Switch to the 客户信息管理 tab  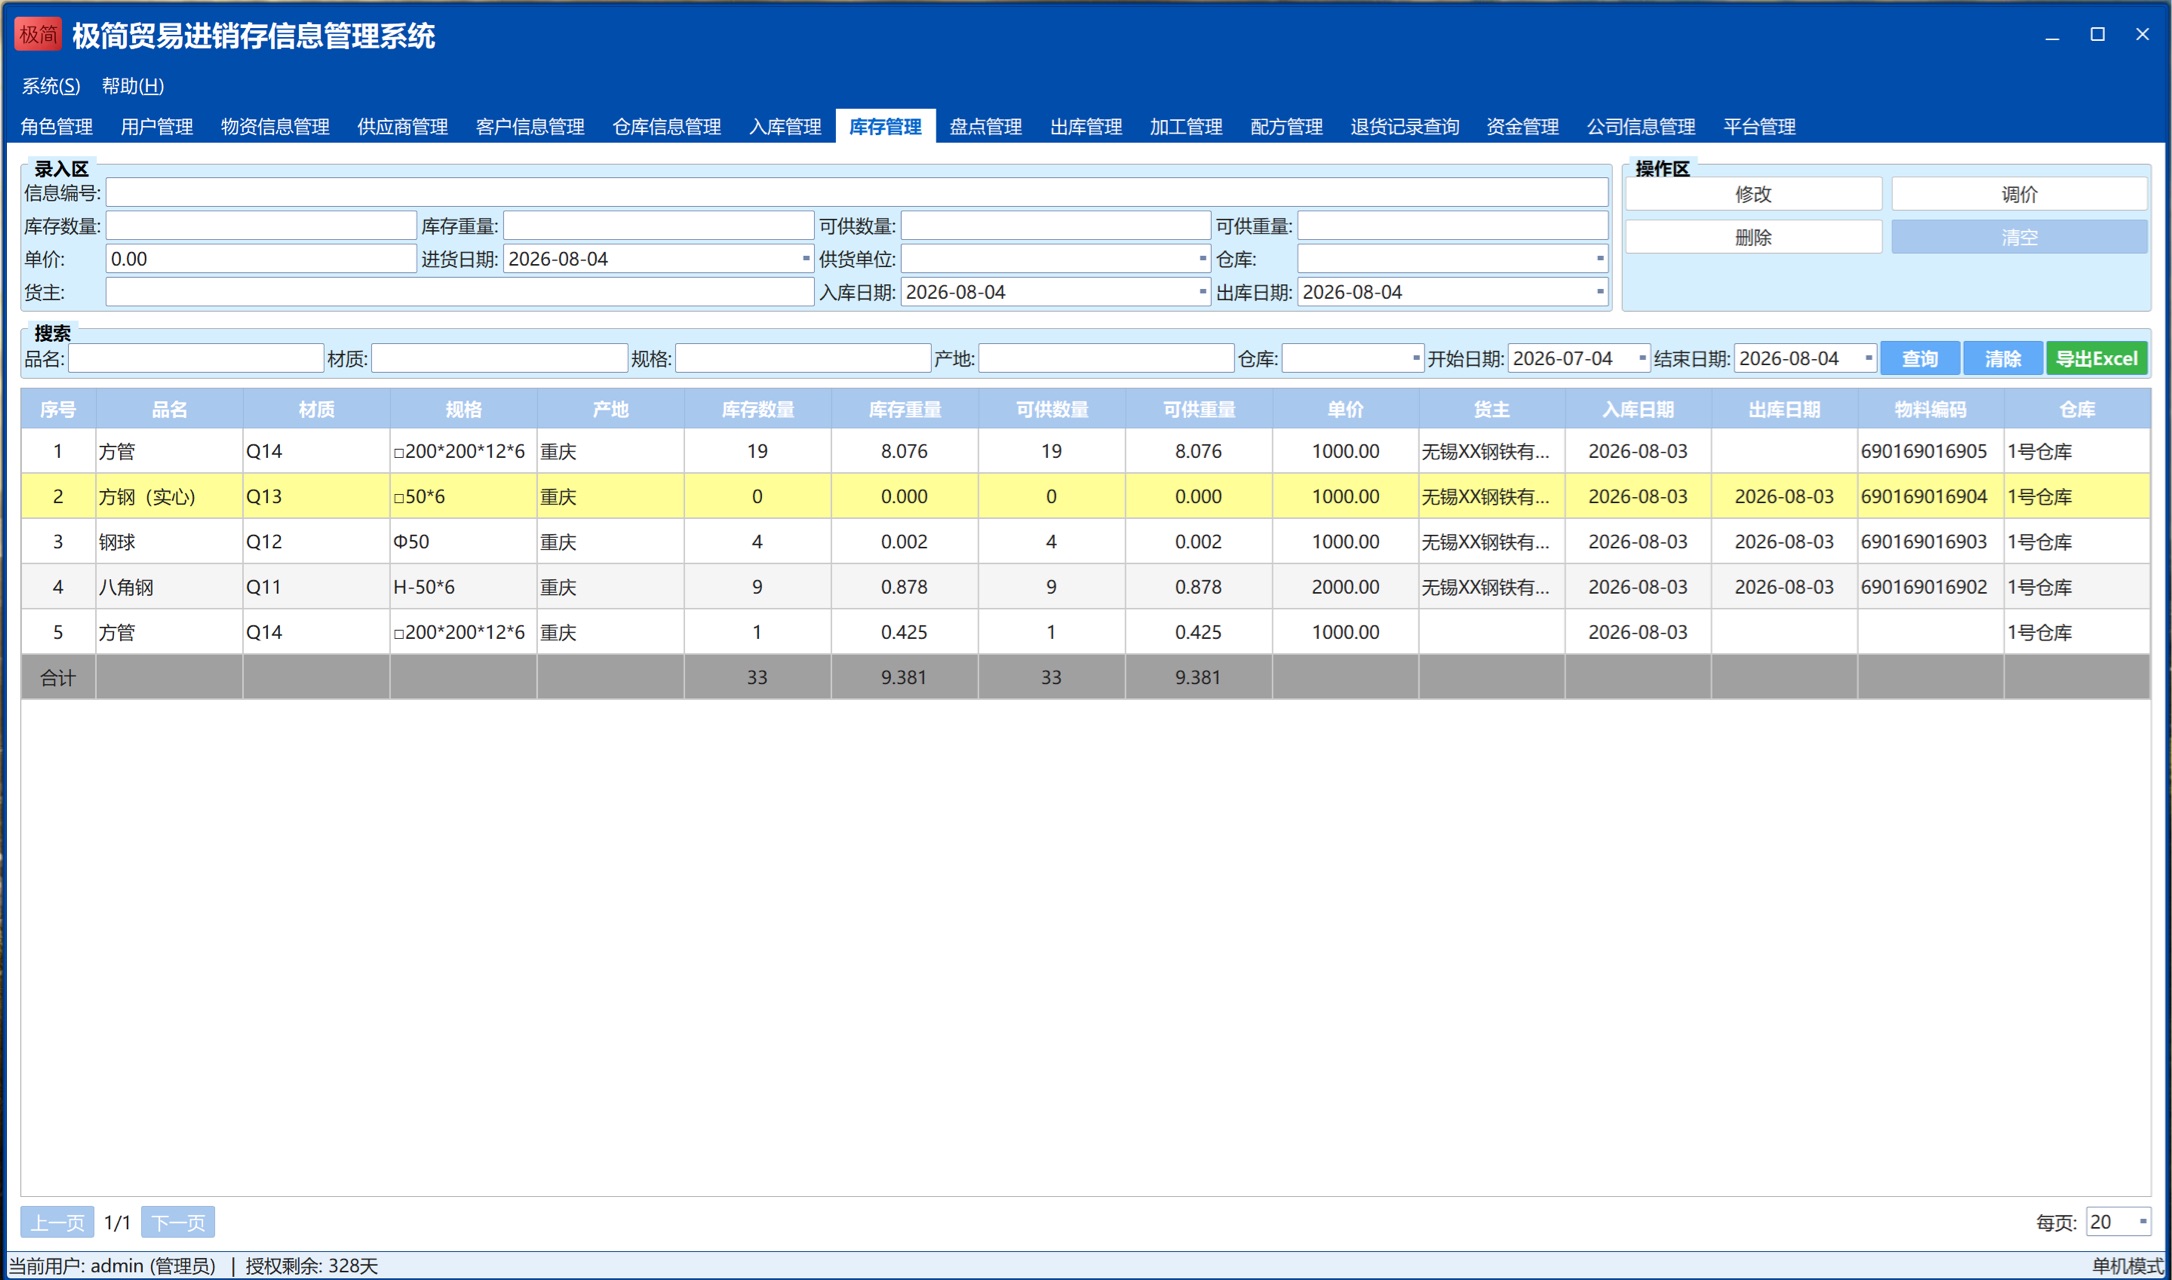(530, 127)
